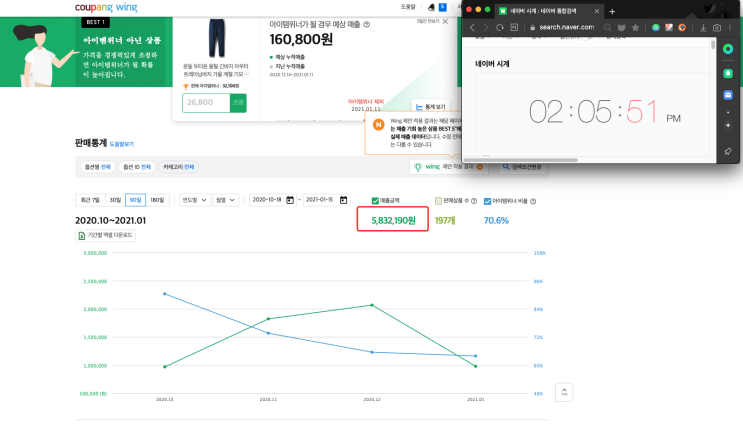Viewport: 743px width, 428px height.
Task: Click the wing 제안 적용 결과 button
Action: tap(448, 167)
